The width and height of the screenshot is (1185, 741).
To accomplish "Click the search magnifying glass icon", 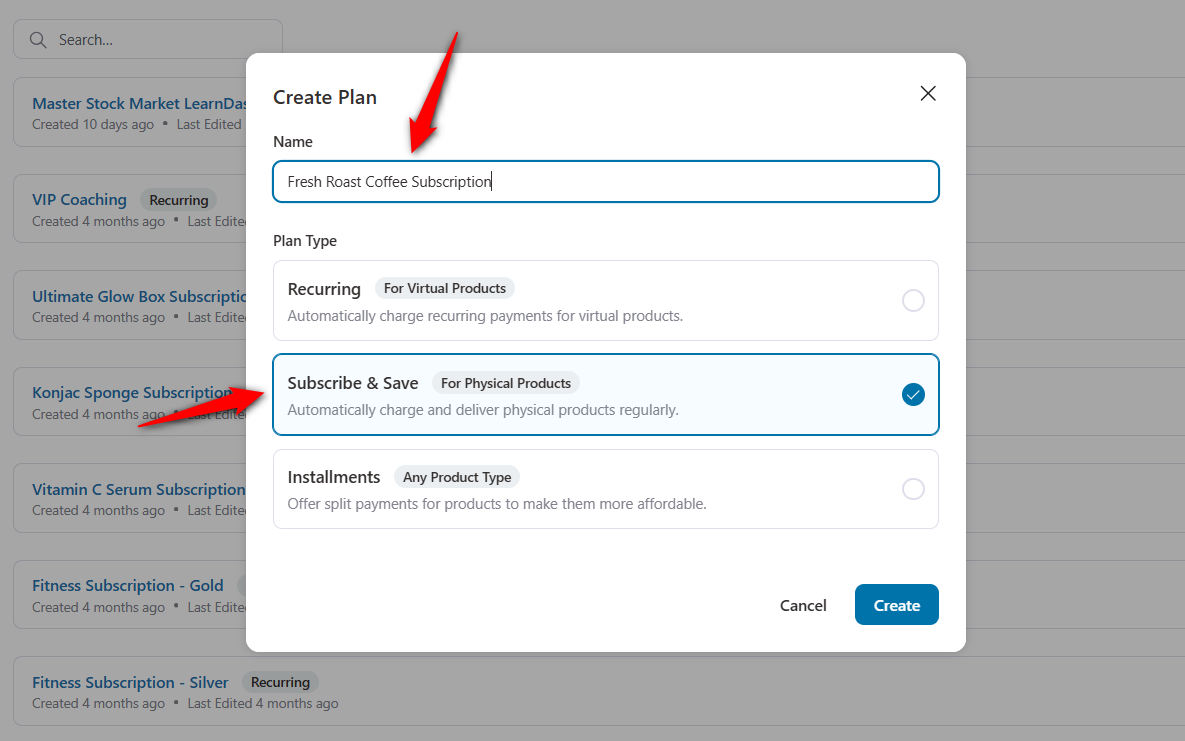I will click(x=38, y=39).
